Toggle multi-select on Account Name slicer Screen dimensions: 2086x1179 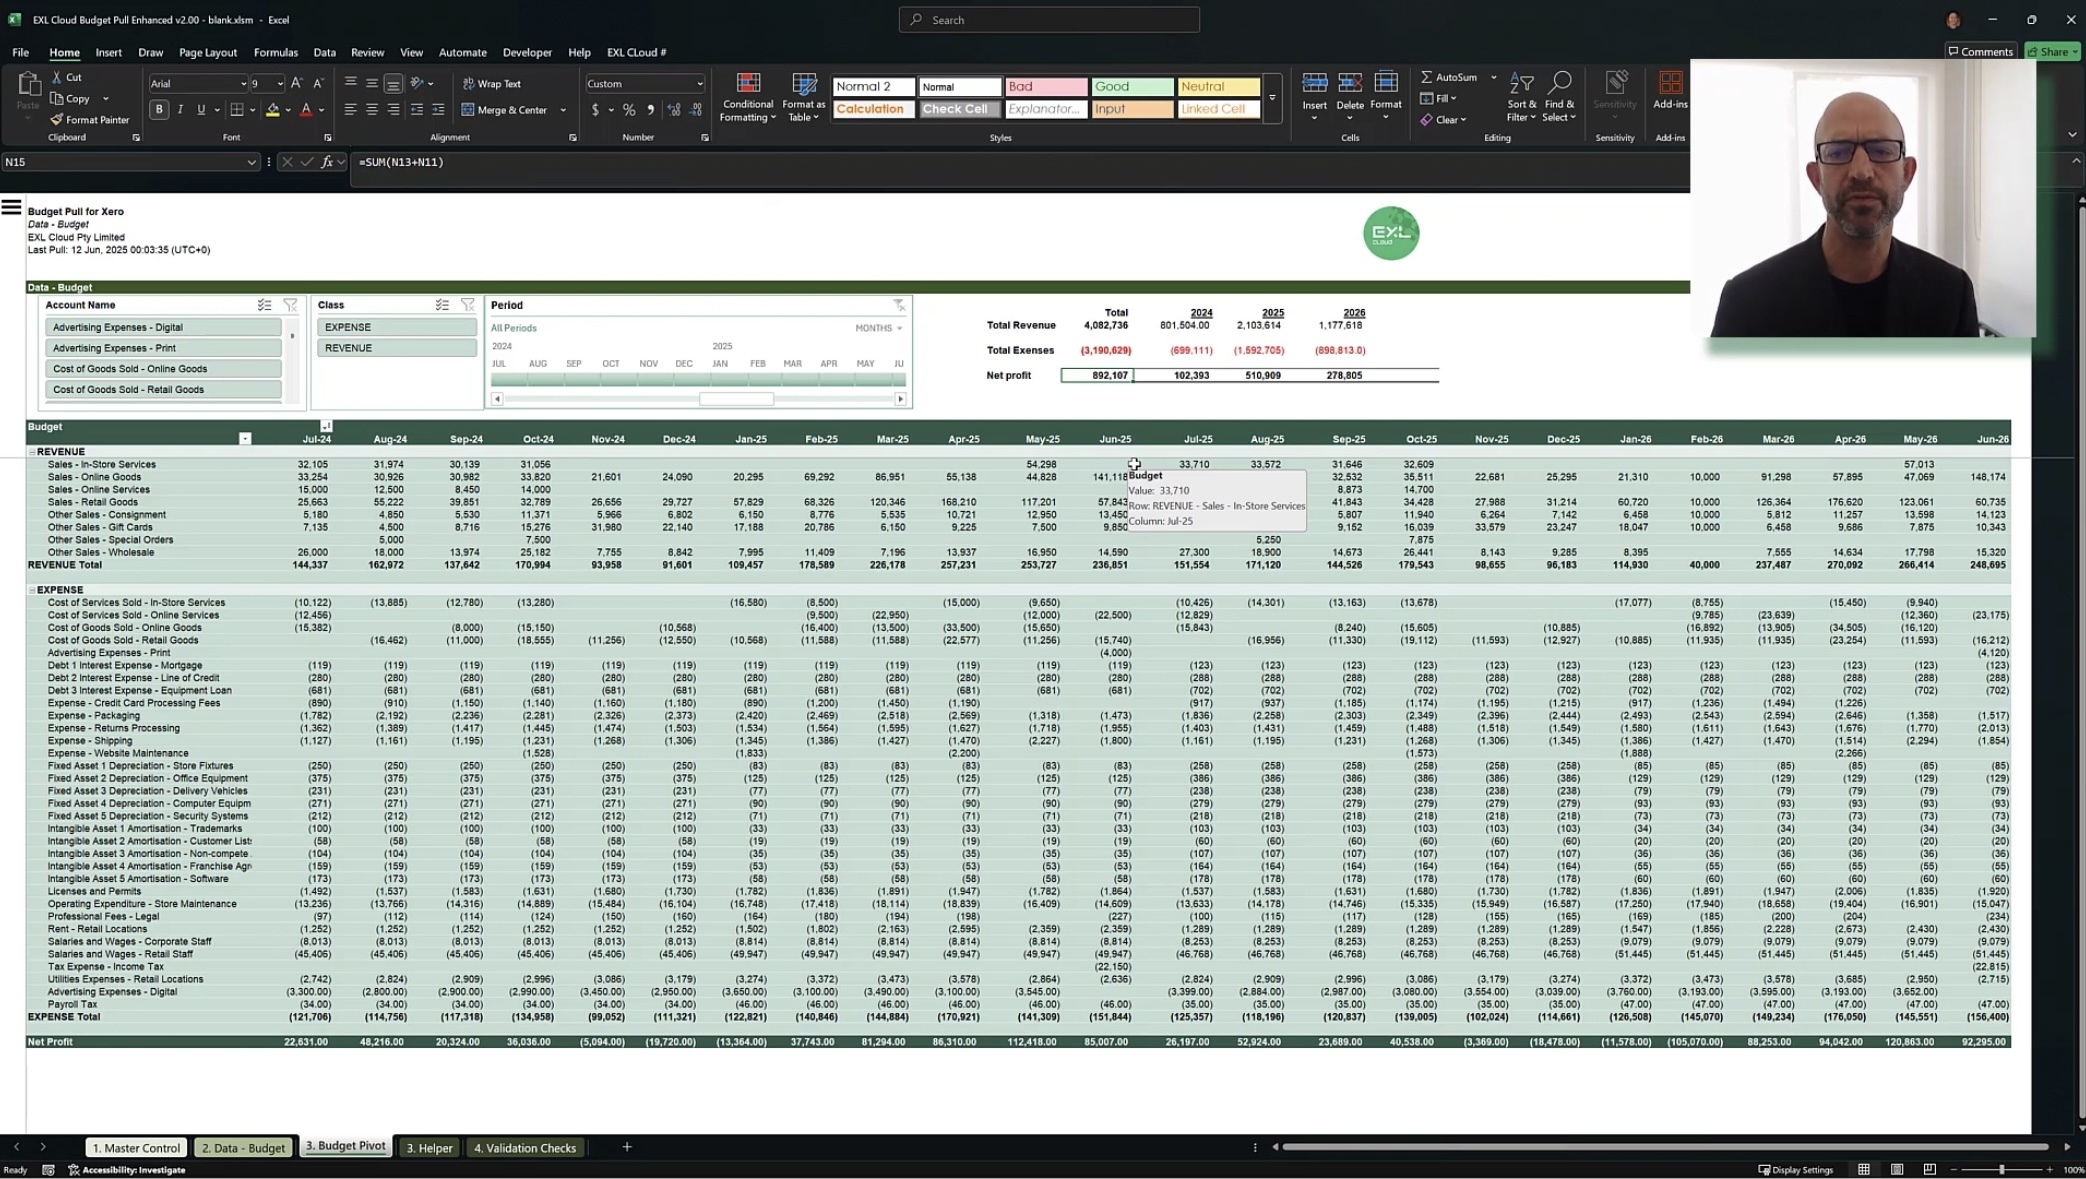click(264, 305)
